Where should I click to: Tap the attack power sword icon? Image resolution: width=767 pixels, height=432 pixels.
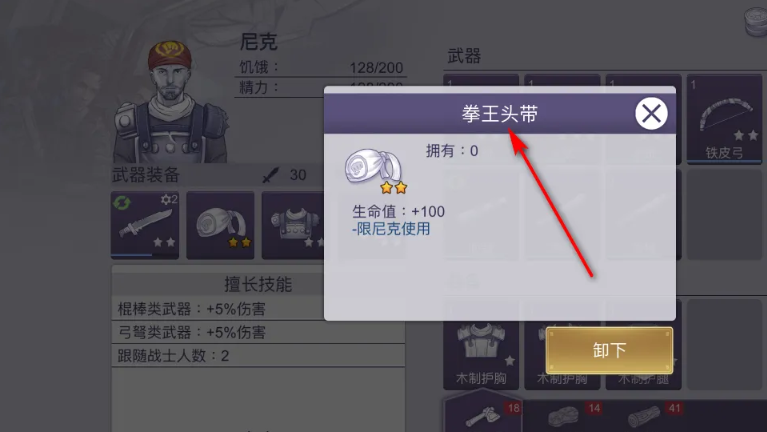click(x=270, y=175)
